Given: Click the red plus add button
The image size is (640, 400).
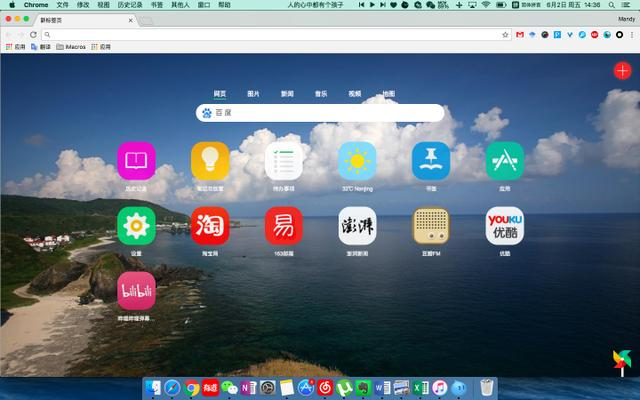Looking at the screenshot, I should point(622,71).
